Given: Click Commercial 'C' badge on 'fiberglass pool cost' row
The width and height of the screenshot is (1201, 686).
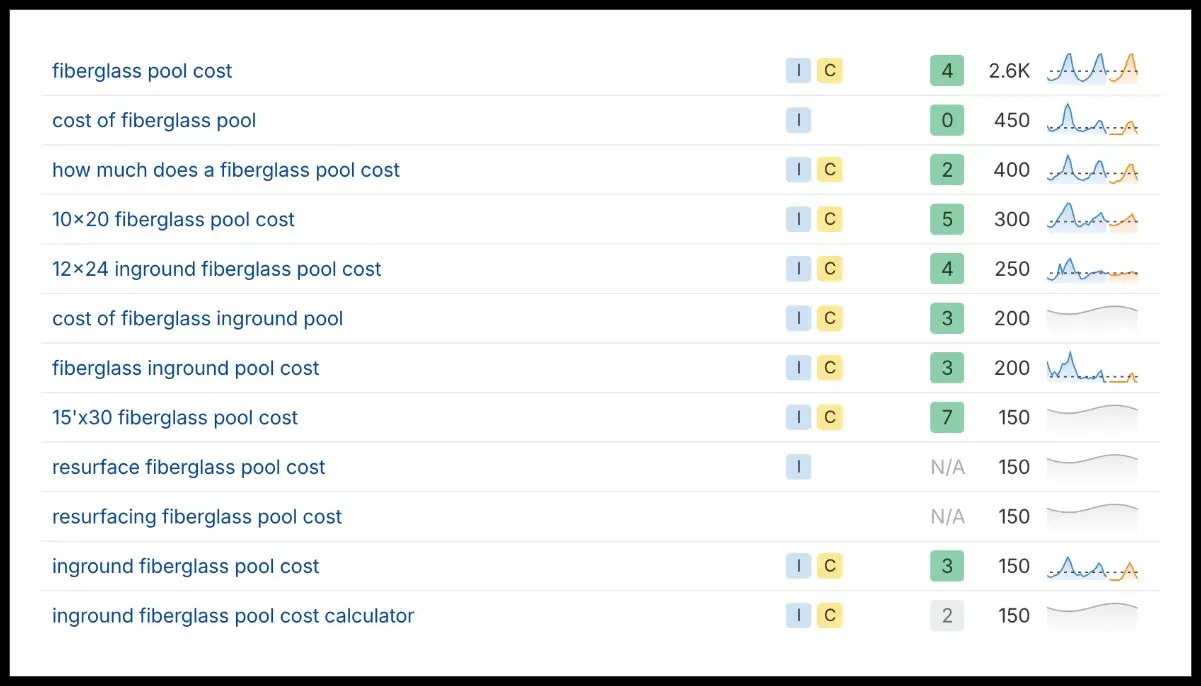Looking at the screenshot, I should coord(829,71).
